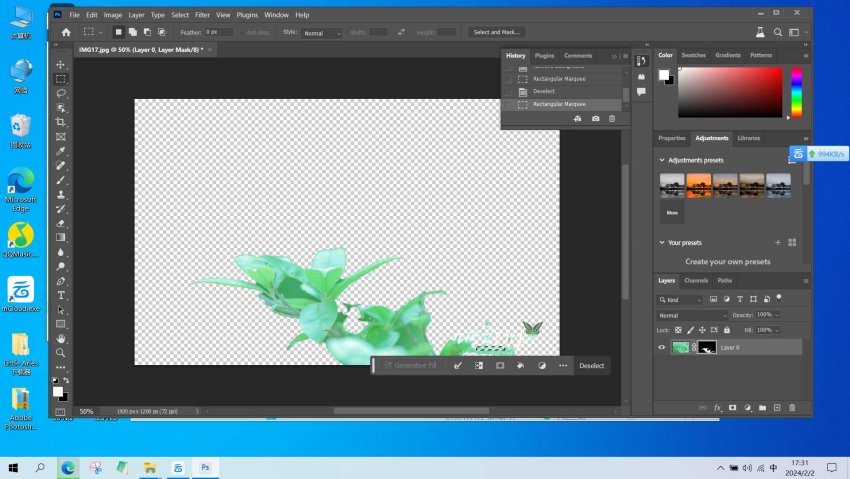Open the Opacity dropdown arrow
The image size is (850, 479).
[777, 315]
